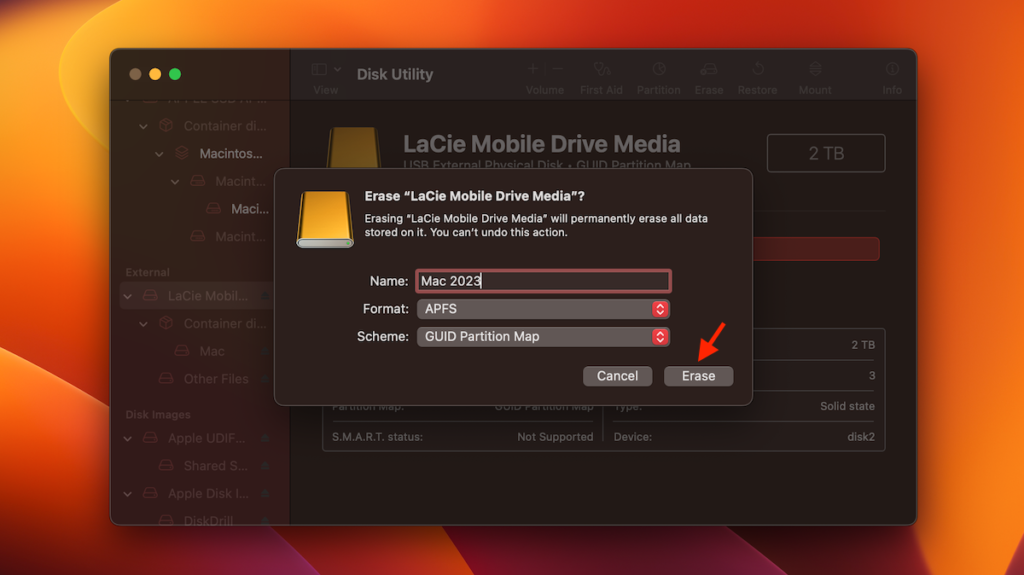The width and height of the screenshot is (1024, 575).
Task: Select Other Files in the sidebar
Action: (215, 379)
